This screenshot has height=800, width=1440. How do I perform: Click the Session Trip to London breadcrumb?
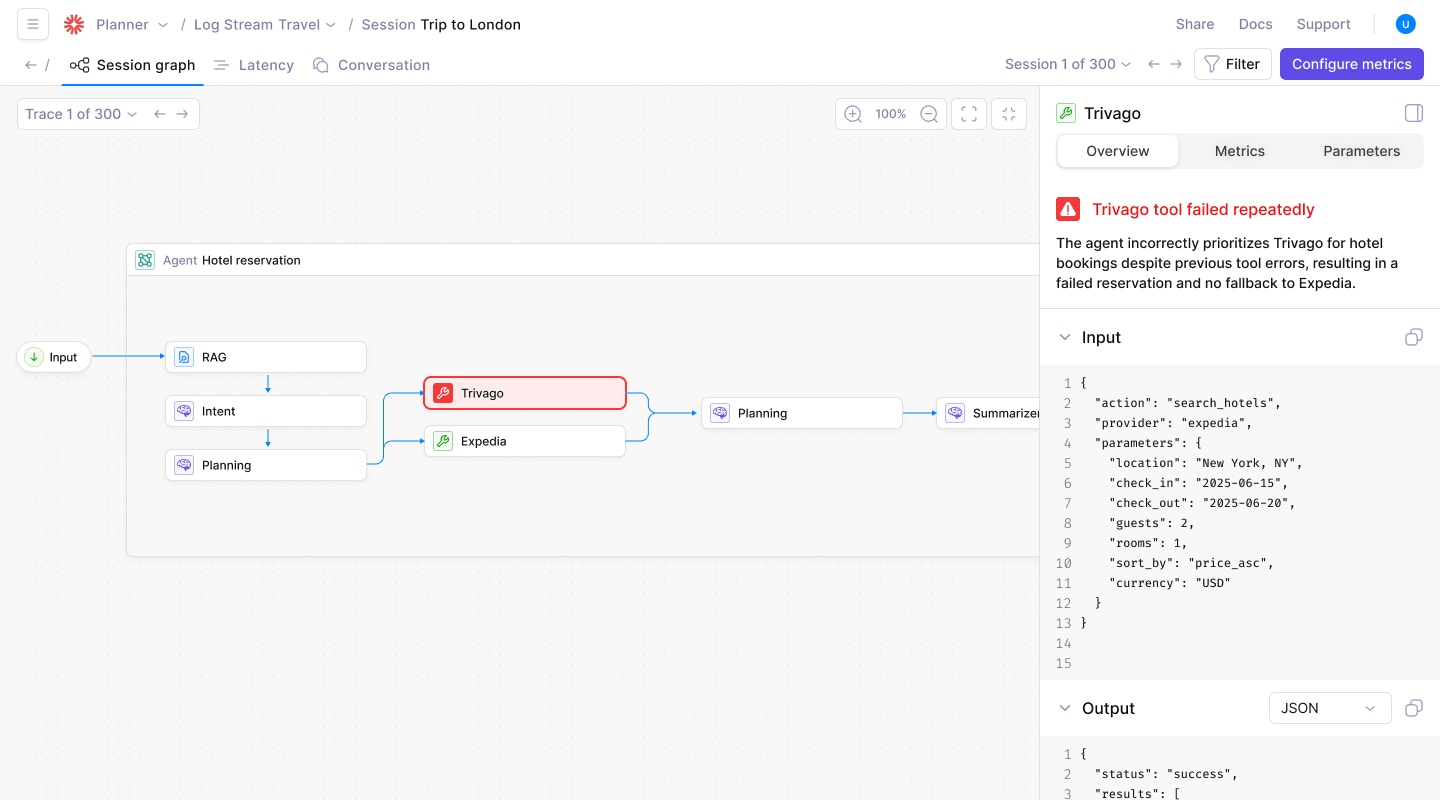[441, 25]
